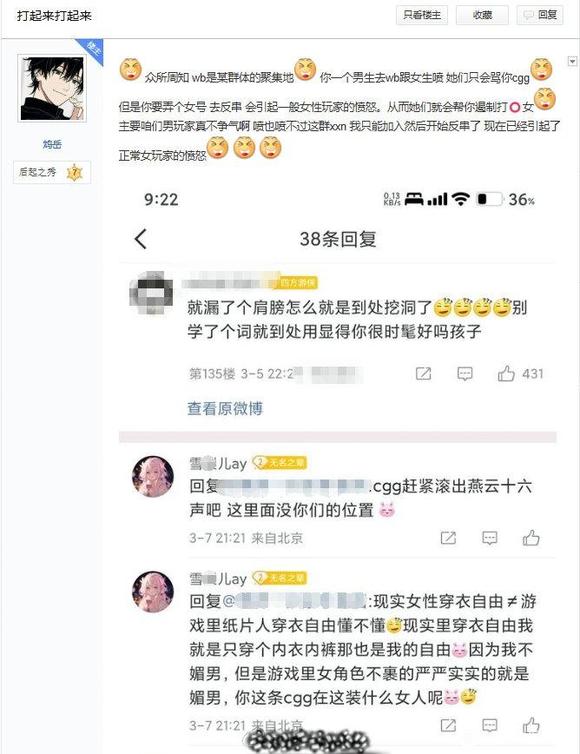Viewport: 580px width, 754px height.
Task: Tap the first 雪…儿ay reply's pink avatar
Action: 153,477
